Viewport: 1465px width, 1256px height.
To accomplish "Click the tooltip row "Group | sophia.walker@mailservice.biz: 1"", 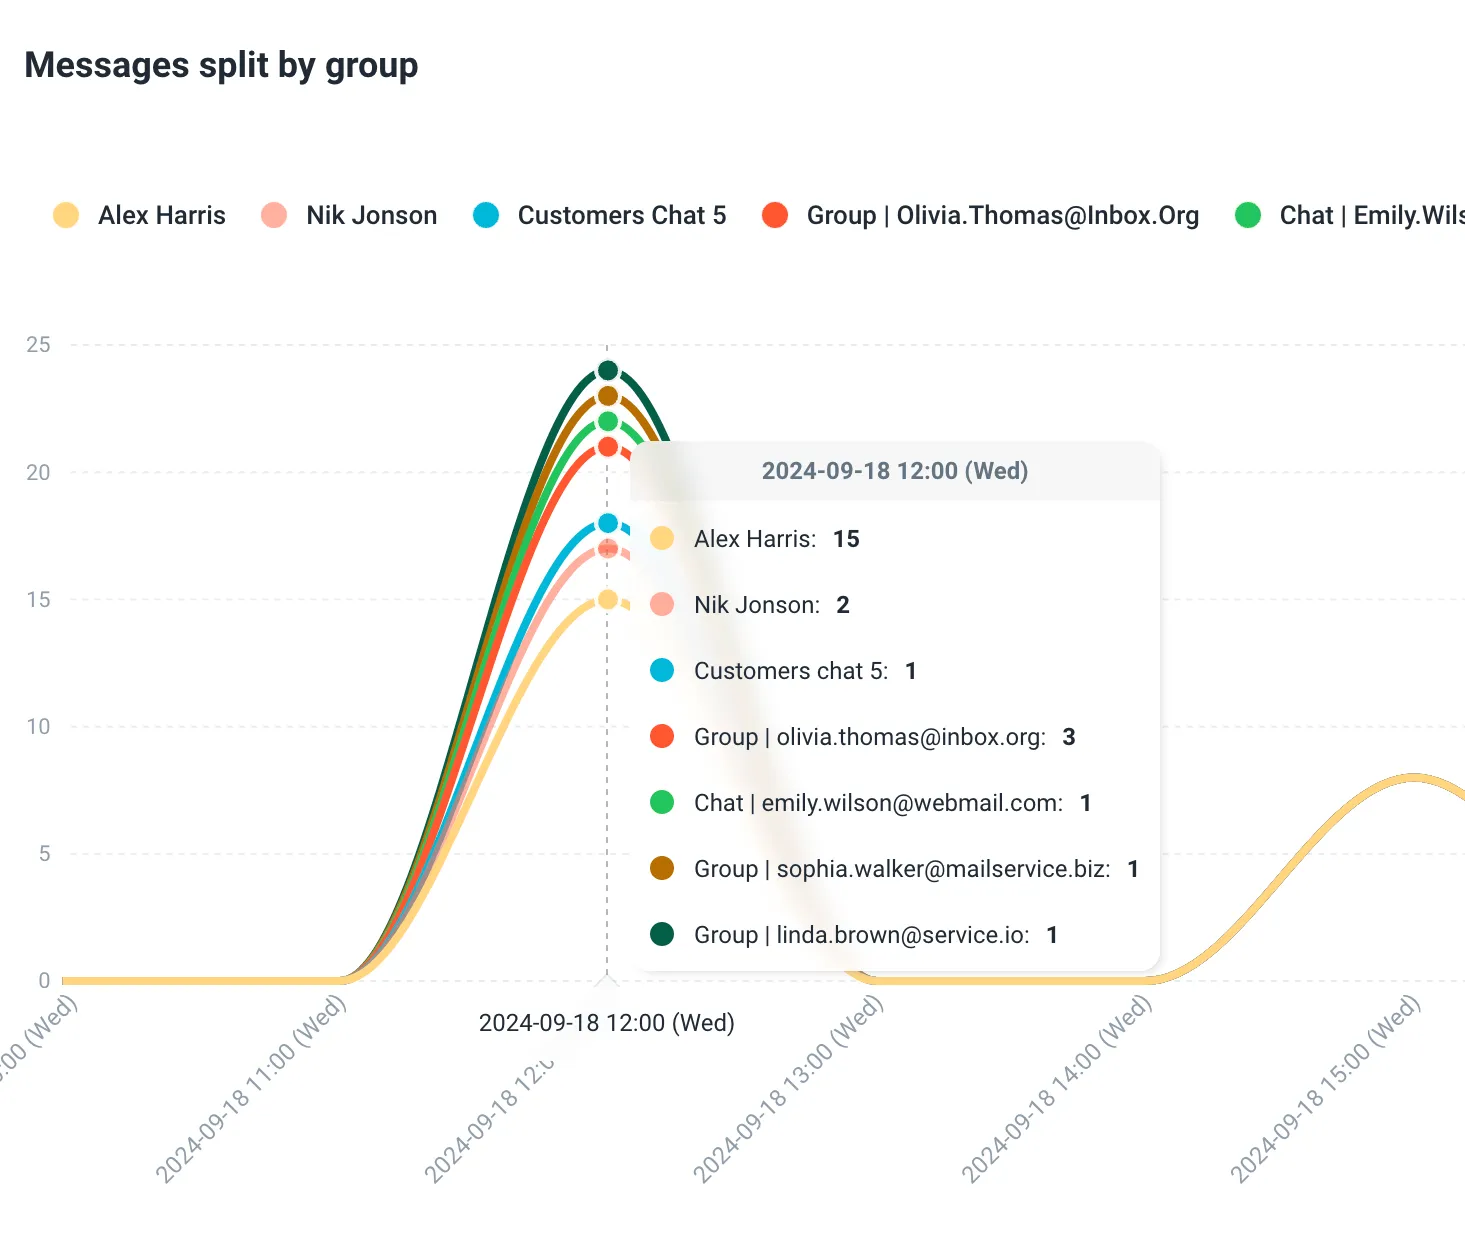I will click(x=895, y=869).
